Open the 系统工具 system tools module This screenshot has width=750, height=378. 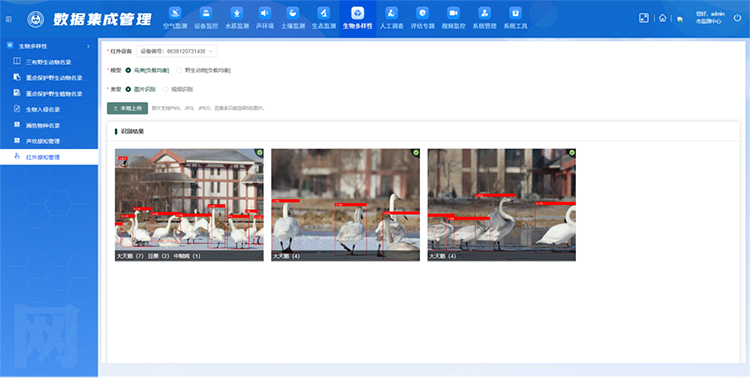(x=515, y=19)
